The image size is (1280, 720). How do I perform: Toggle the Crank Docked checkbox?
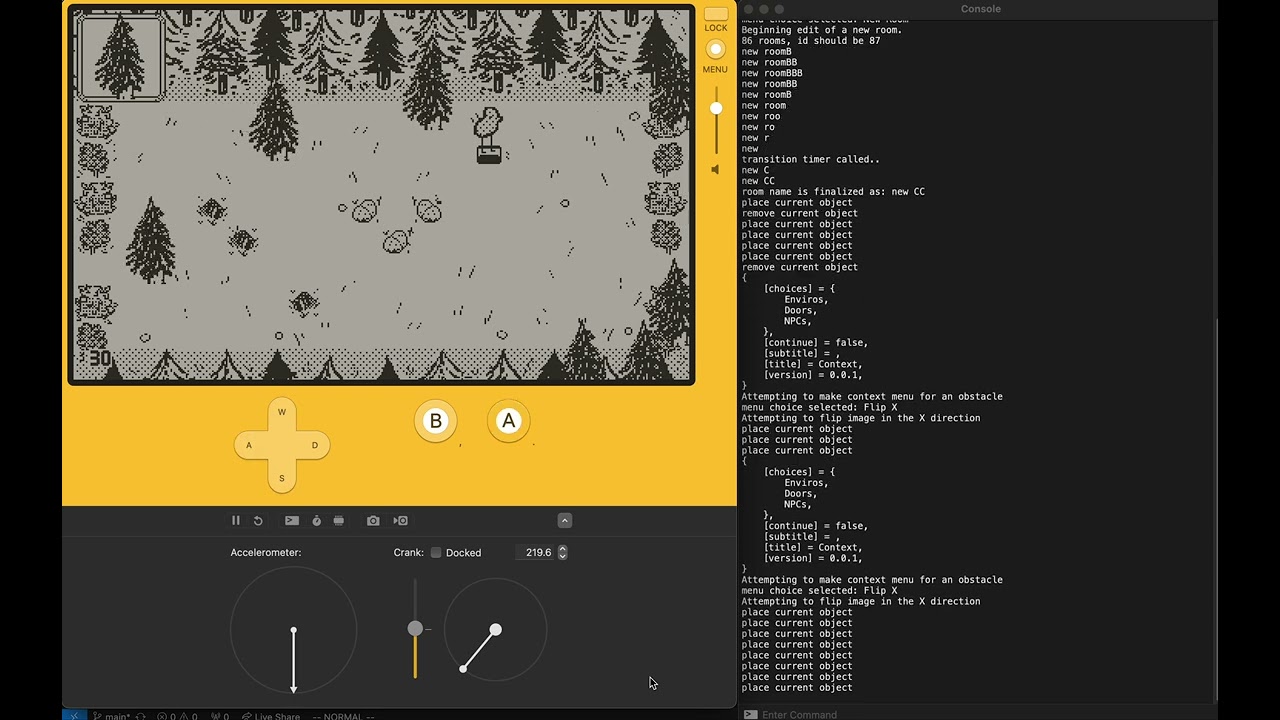[x=436, y=553]
